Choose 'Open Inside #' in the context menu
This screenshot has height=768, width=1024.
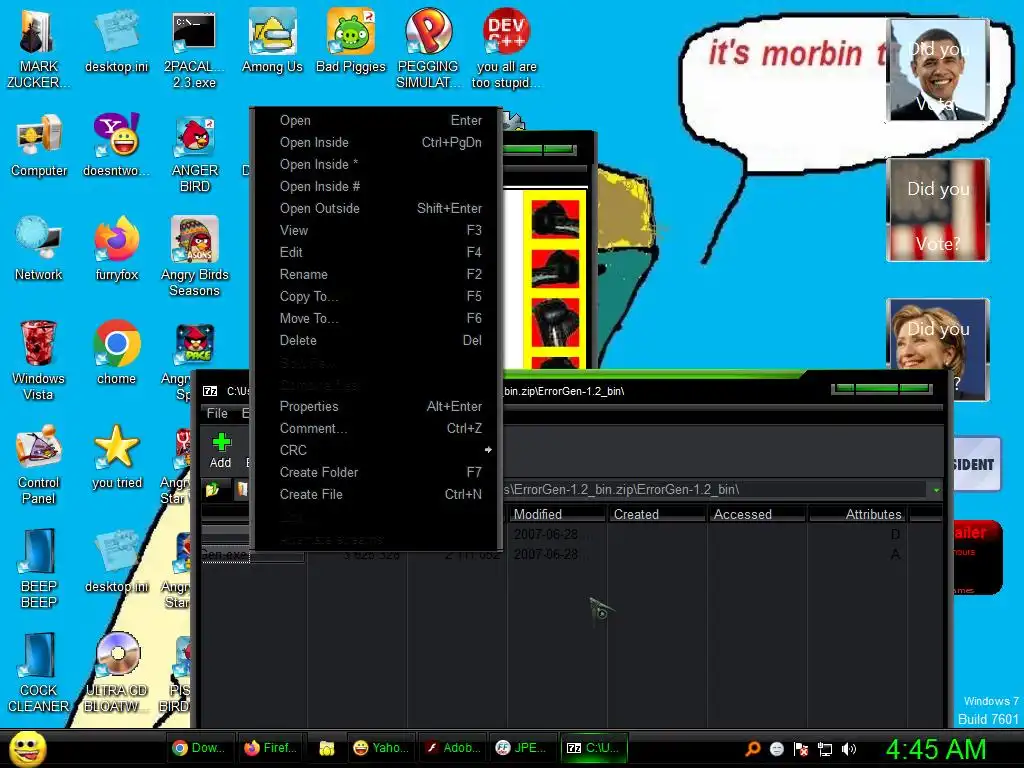click(x=381, y=186)
